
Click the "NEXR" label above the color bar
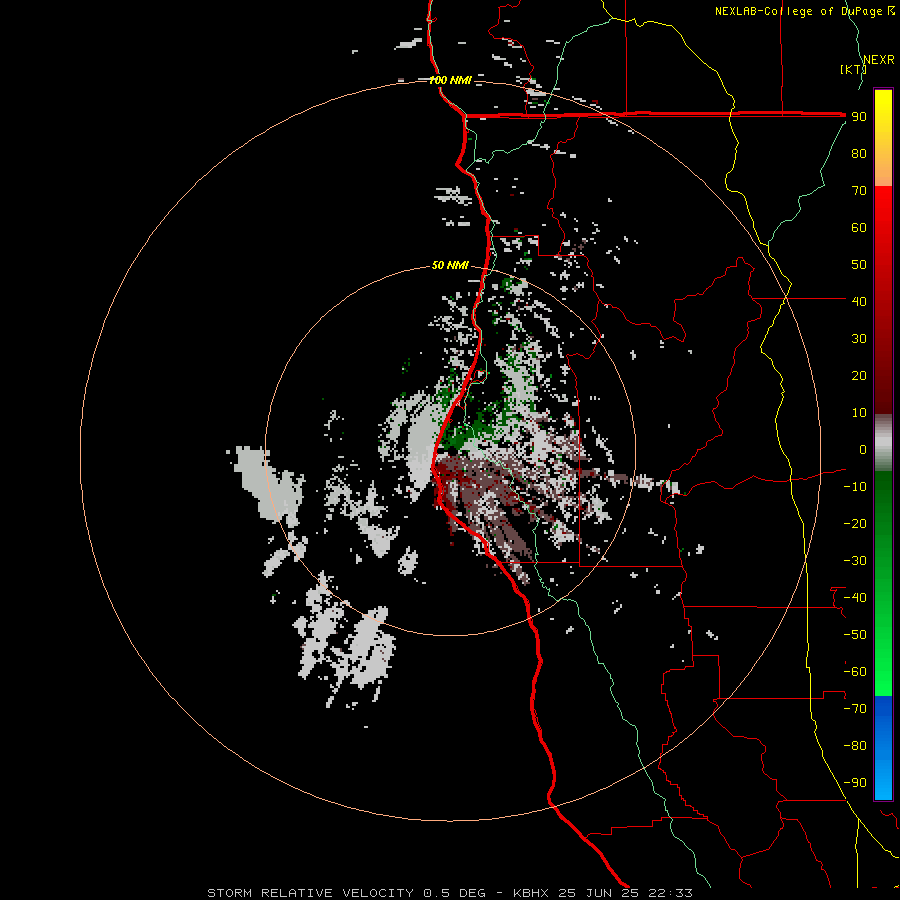[879, 60]
